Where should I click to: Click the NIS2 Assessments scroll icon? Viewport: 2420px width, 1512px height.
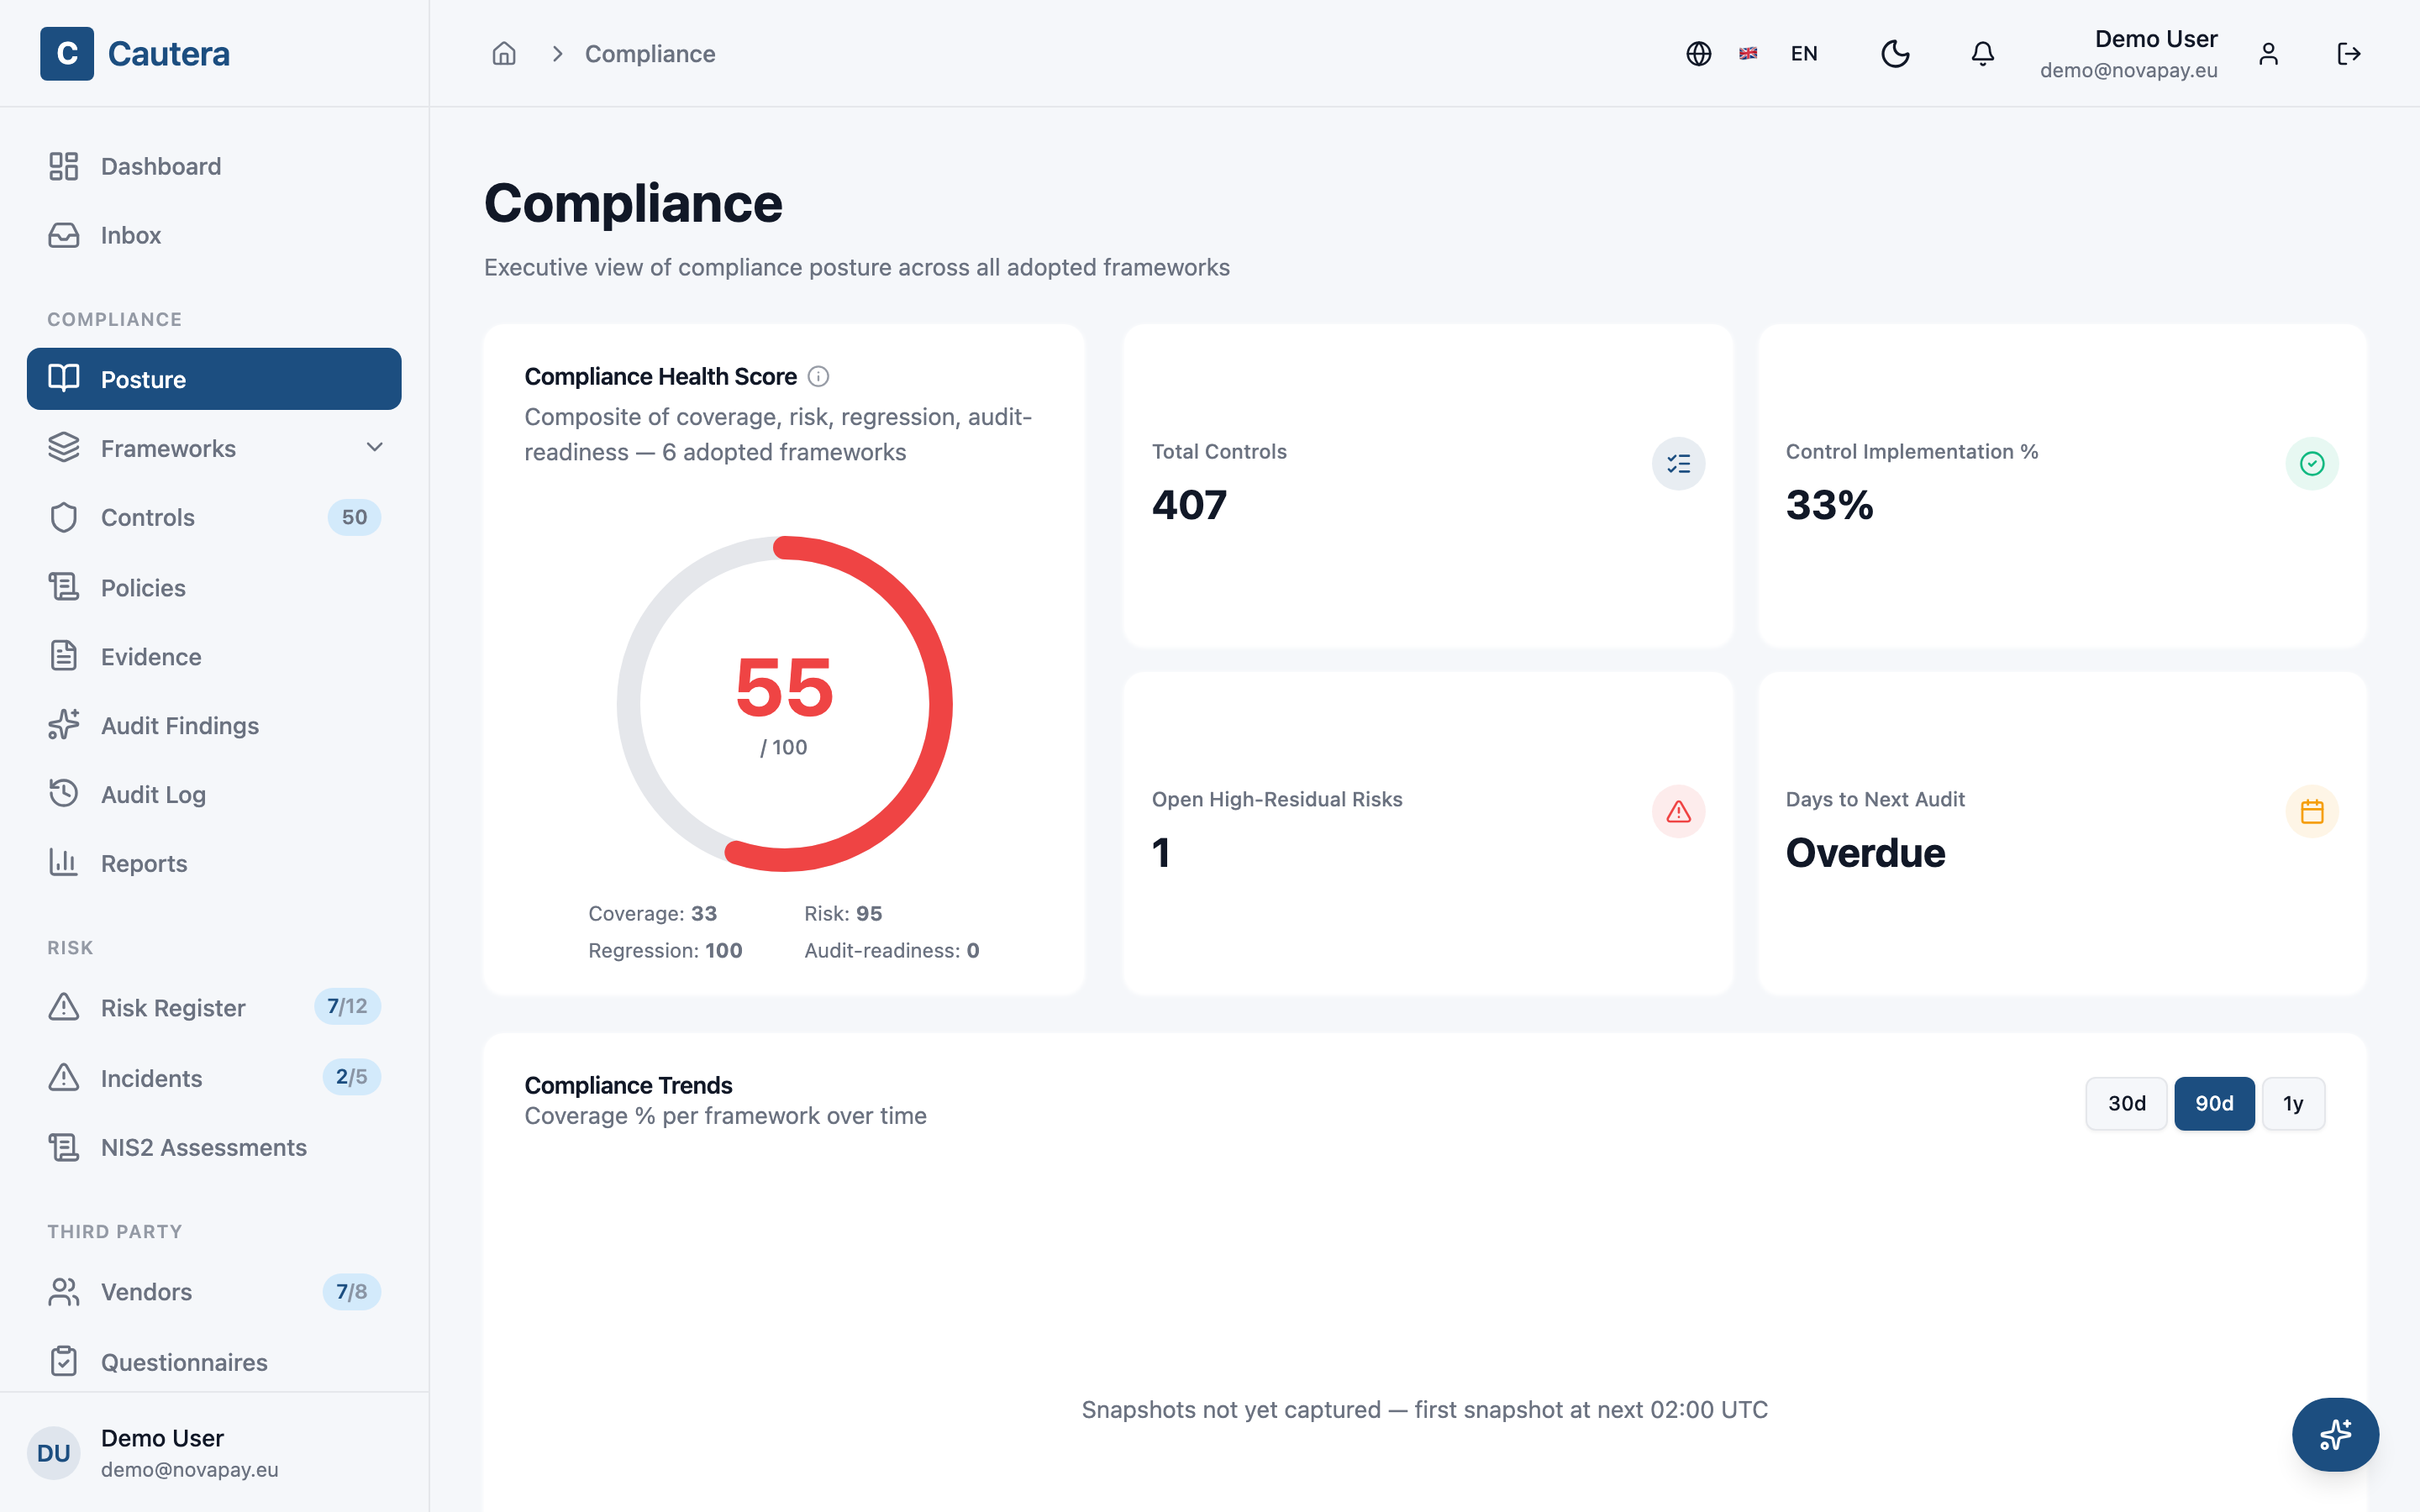tap(64, 1147)
